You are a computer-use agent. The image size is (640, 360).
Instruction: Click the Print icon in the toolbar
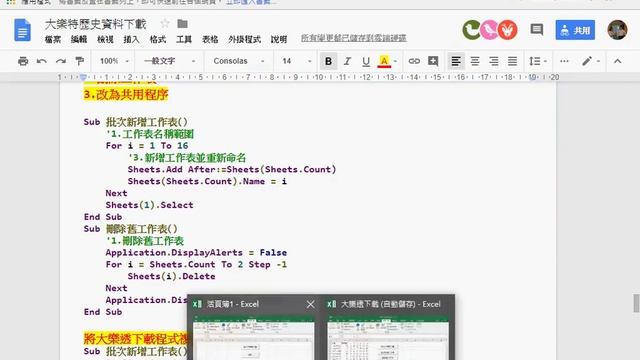click(x=23, y=61)
